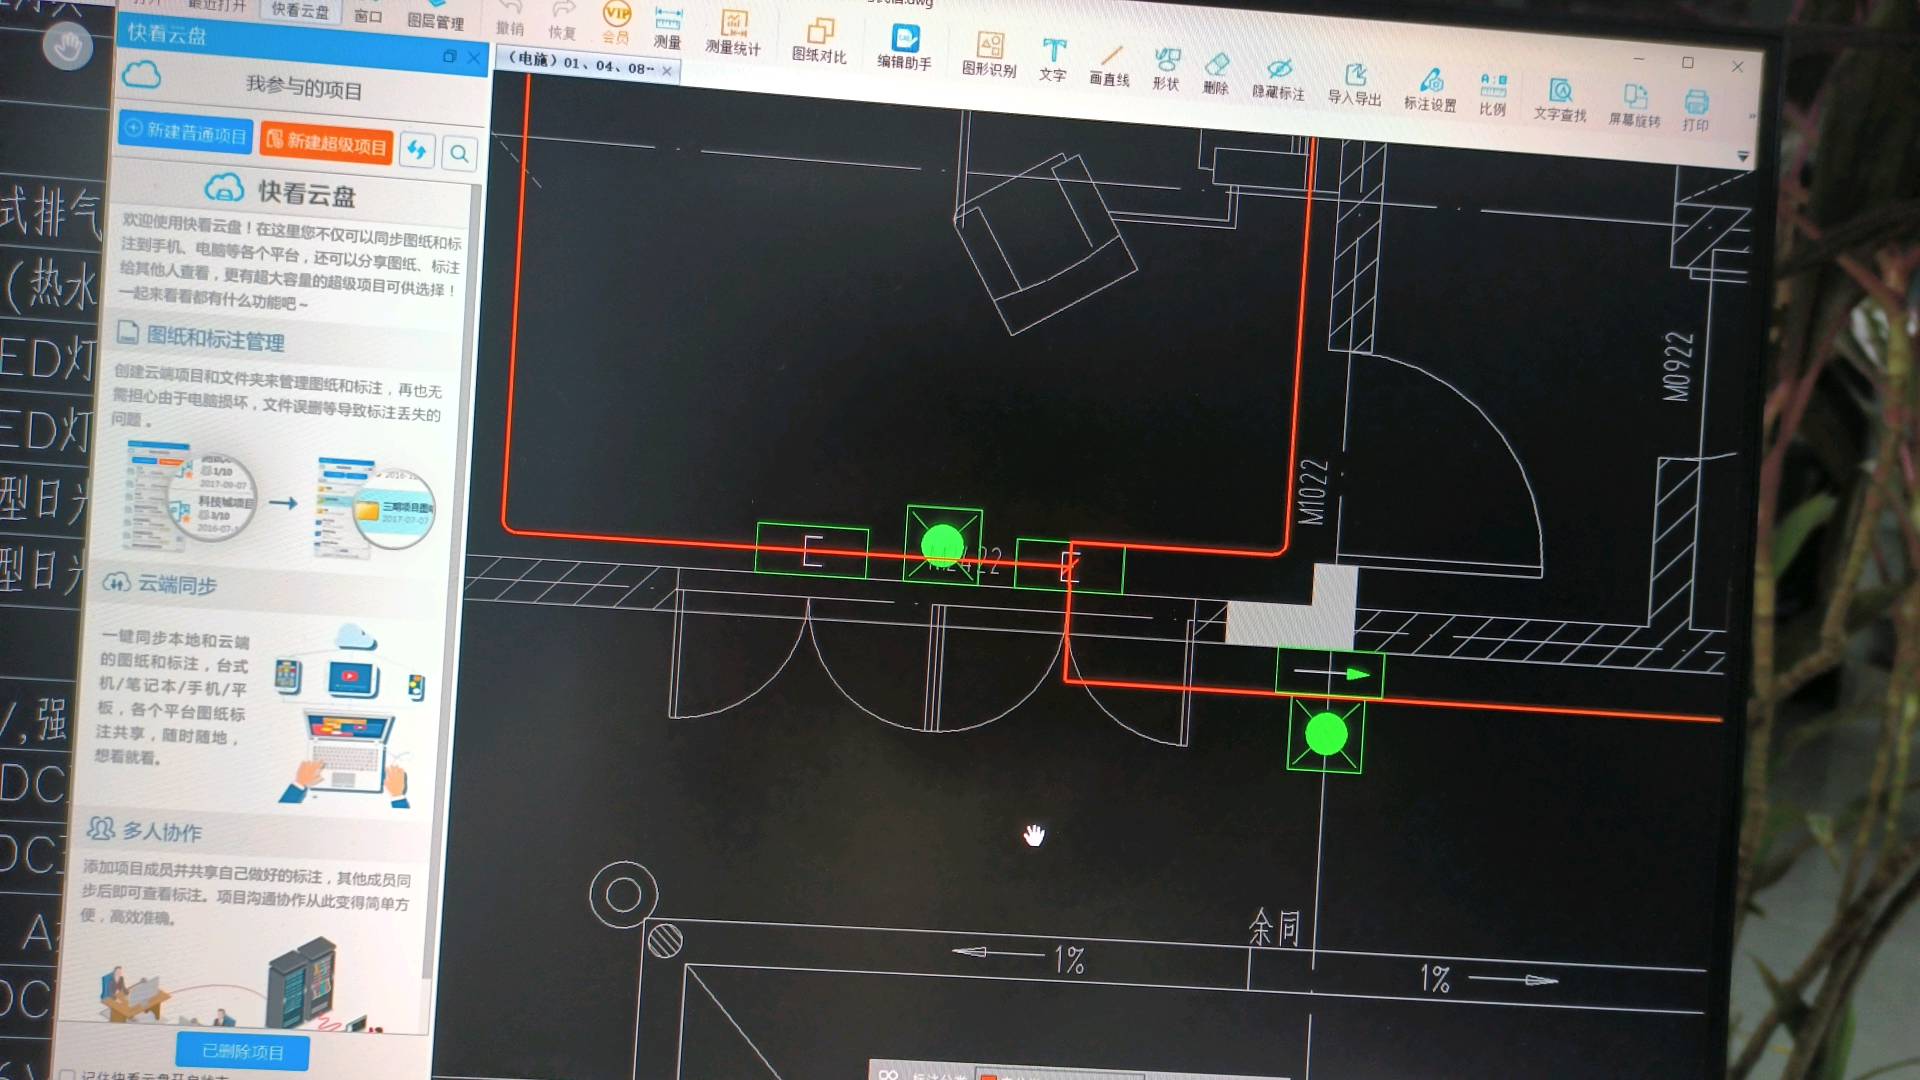Select the 画直线 draw line tool
The height and width of the screenshot is (1080, 1920).
pyautogui.click(x=1109, y=65)
